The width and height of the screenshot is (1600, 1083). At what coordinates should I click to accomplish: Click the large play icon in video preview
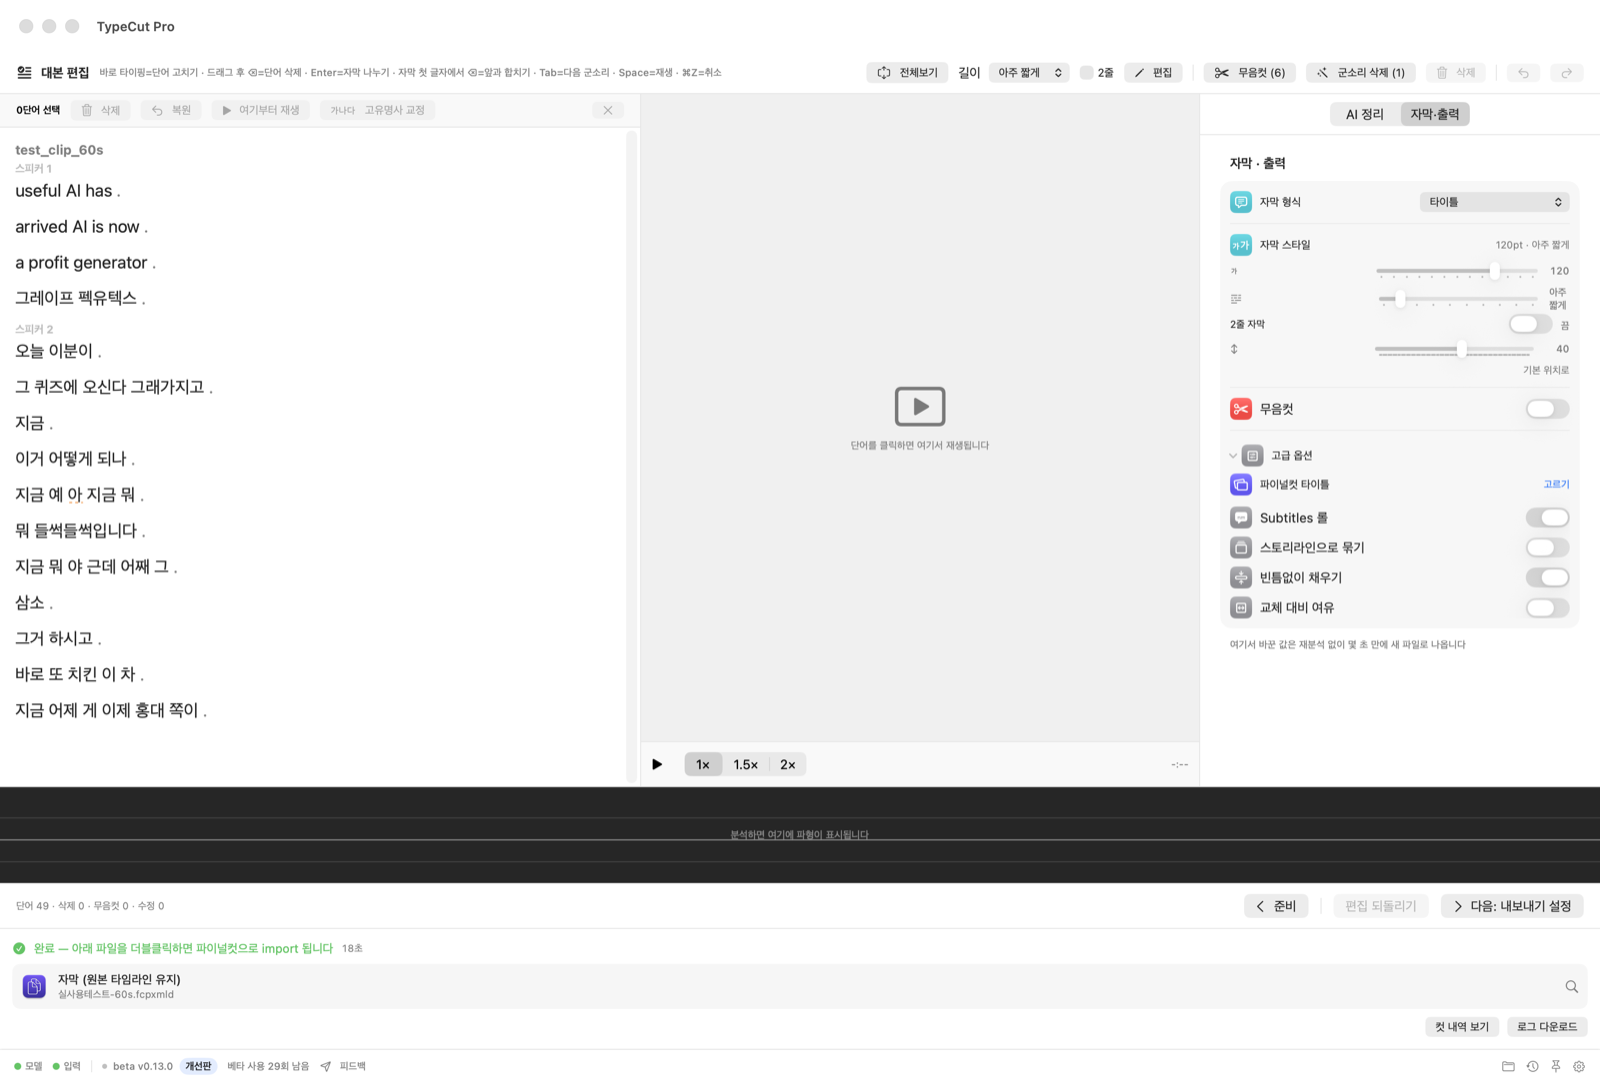920,406
